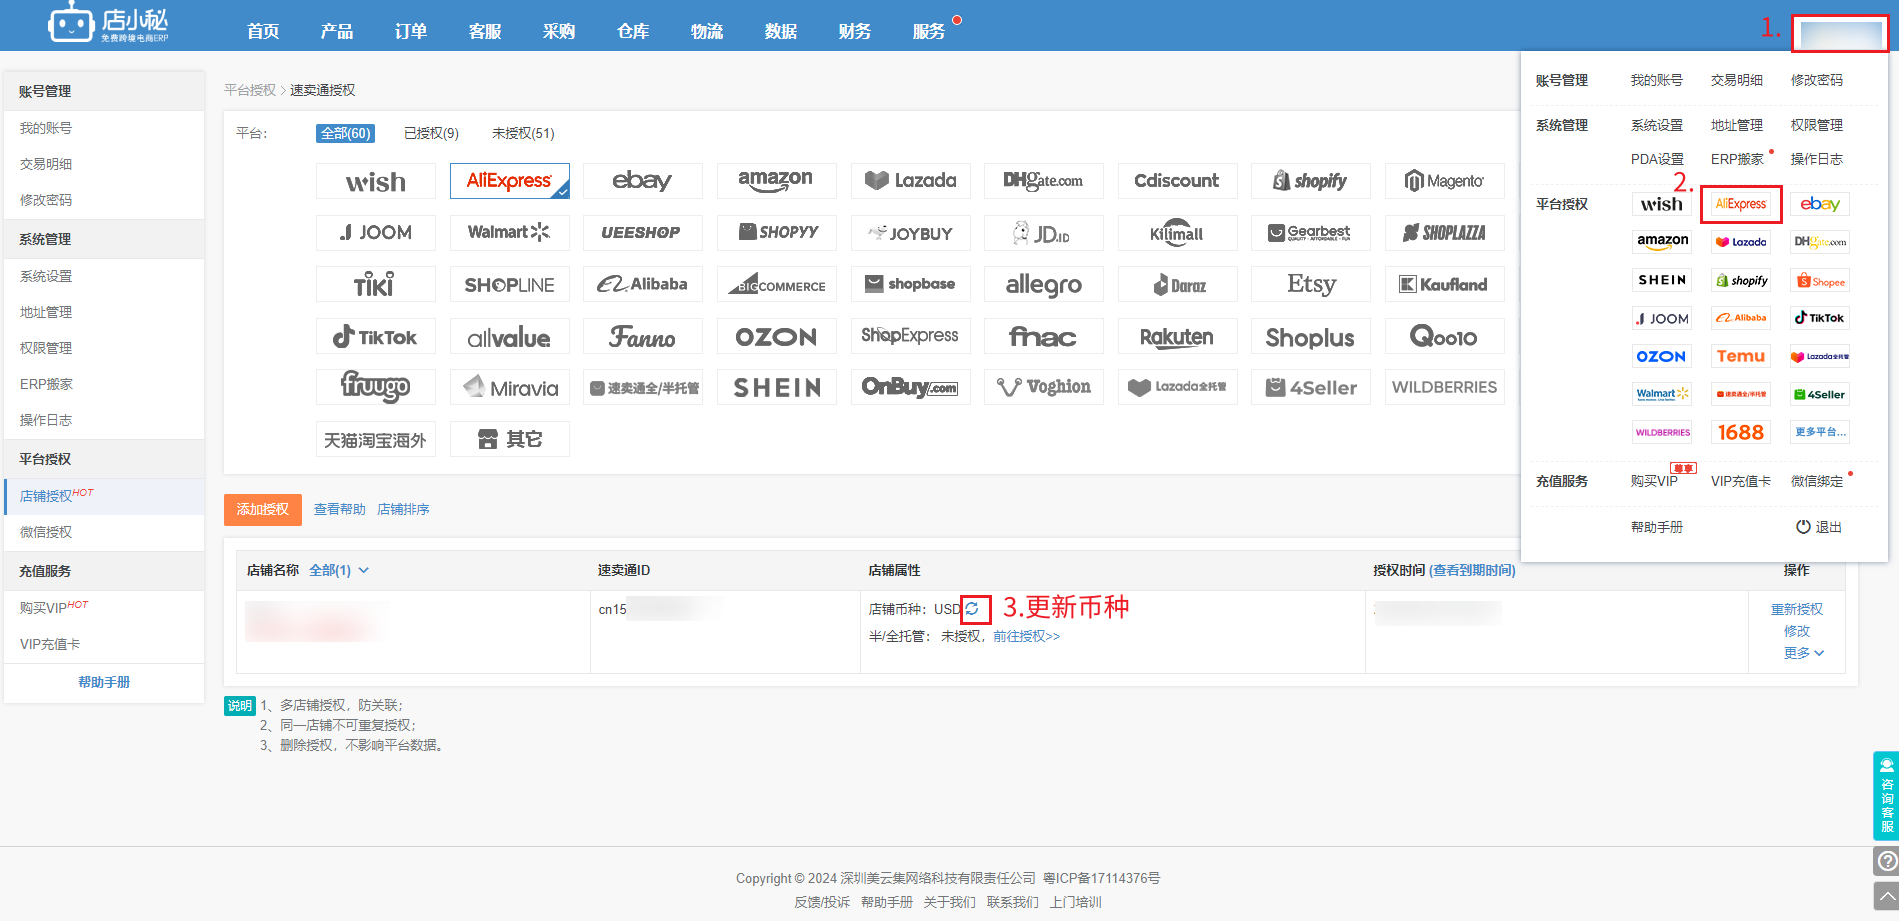Open the 查看帮助 link
The width and height of the screenshot is (1899, 921).
pyautogui.click(x=340, y=509)
